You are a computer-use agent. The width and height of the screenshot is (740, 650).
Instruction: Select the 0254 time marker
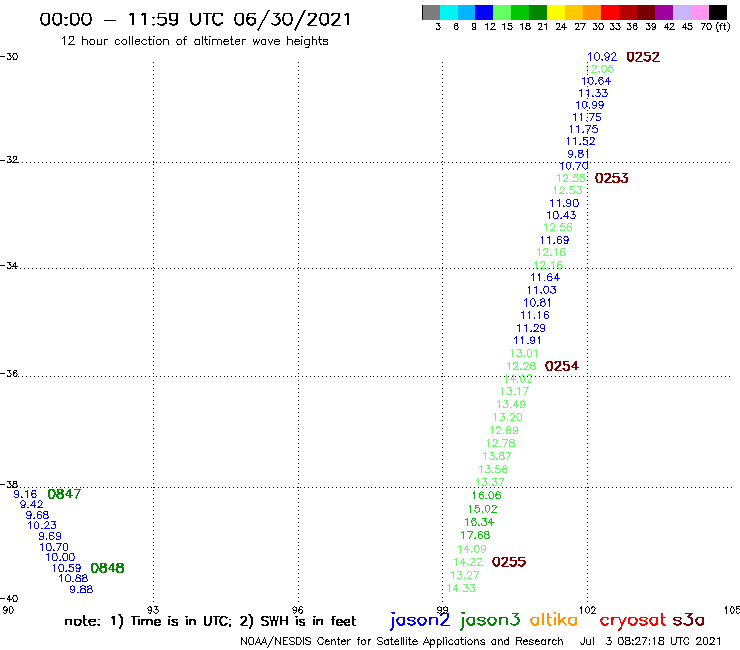pos(561,366)
